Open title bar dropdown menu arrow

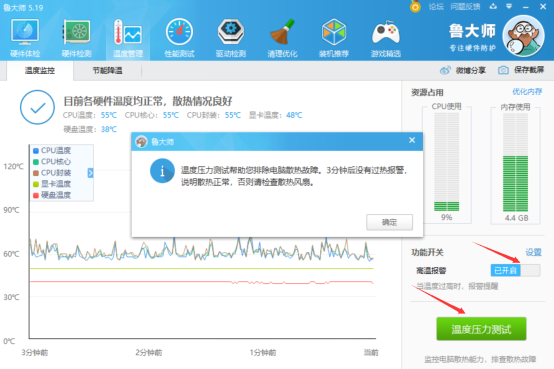(x=509, y=6)
